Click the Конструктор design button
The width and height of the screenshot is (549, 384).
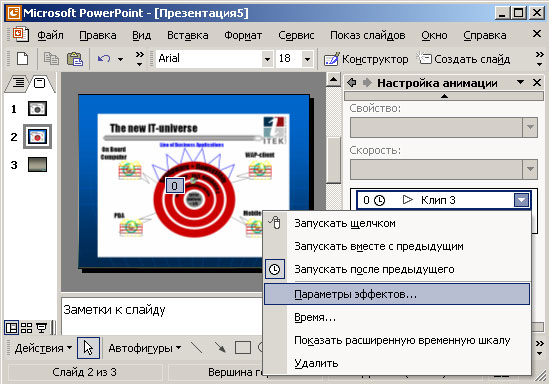pyautogui.click(x=366, y=59)
